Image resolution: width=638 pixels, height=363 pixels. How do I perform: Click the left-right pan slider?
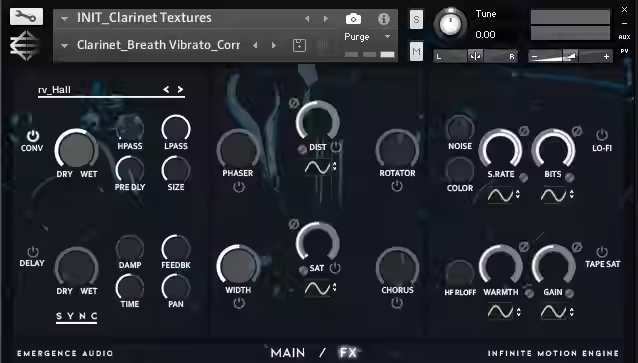coord(475,56)
